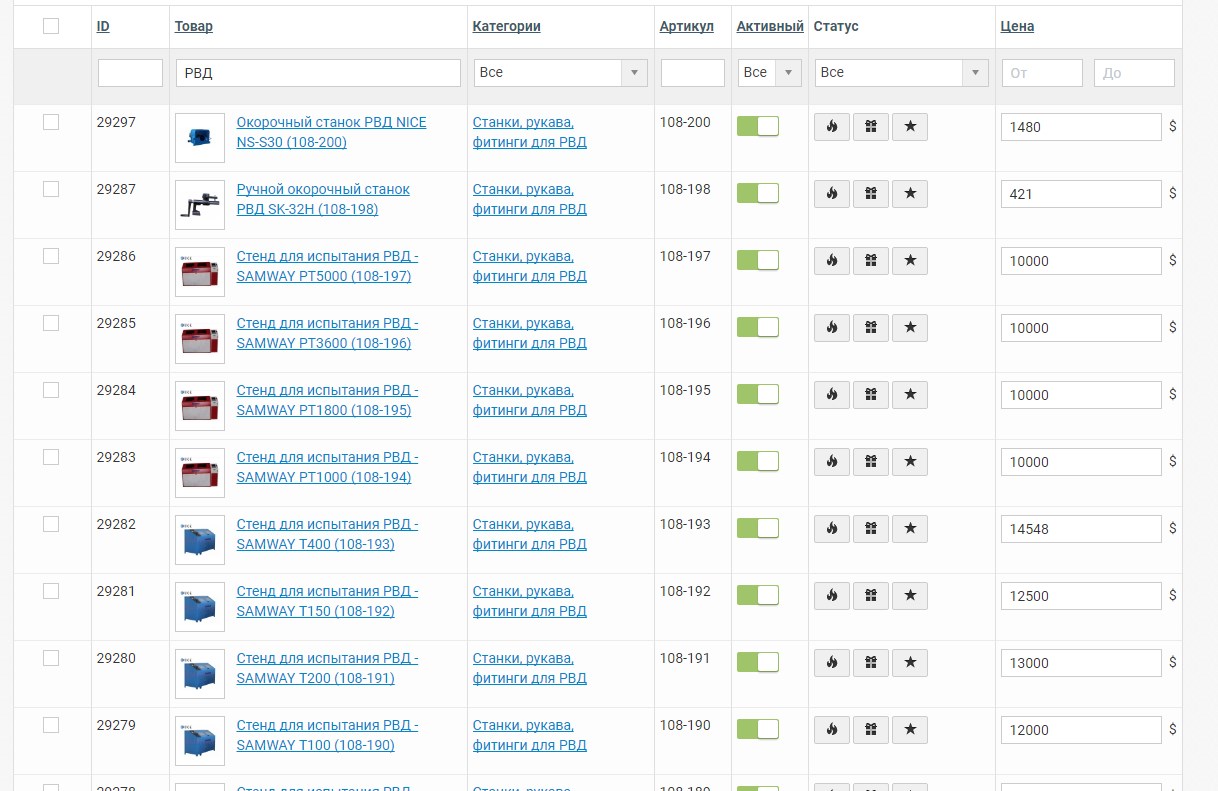
Task: Sort by the Категории column header
Action: 507,27
